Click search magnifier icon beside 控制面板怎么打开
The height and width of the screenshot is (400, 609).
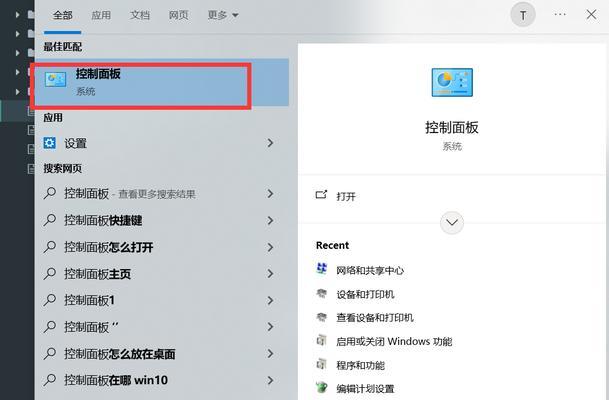point(50,247)
